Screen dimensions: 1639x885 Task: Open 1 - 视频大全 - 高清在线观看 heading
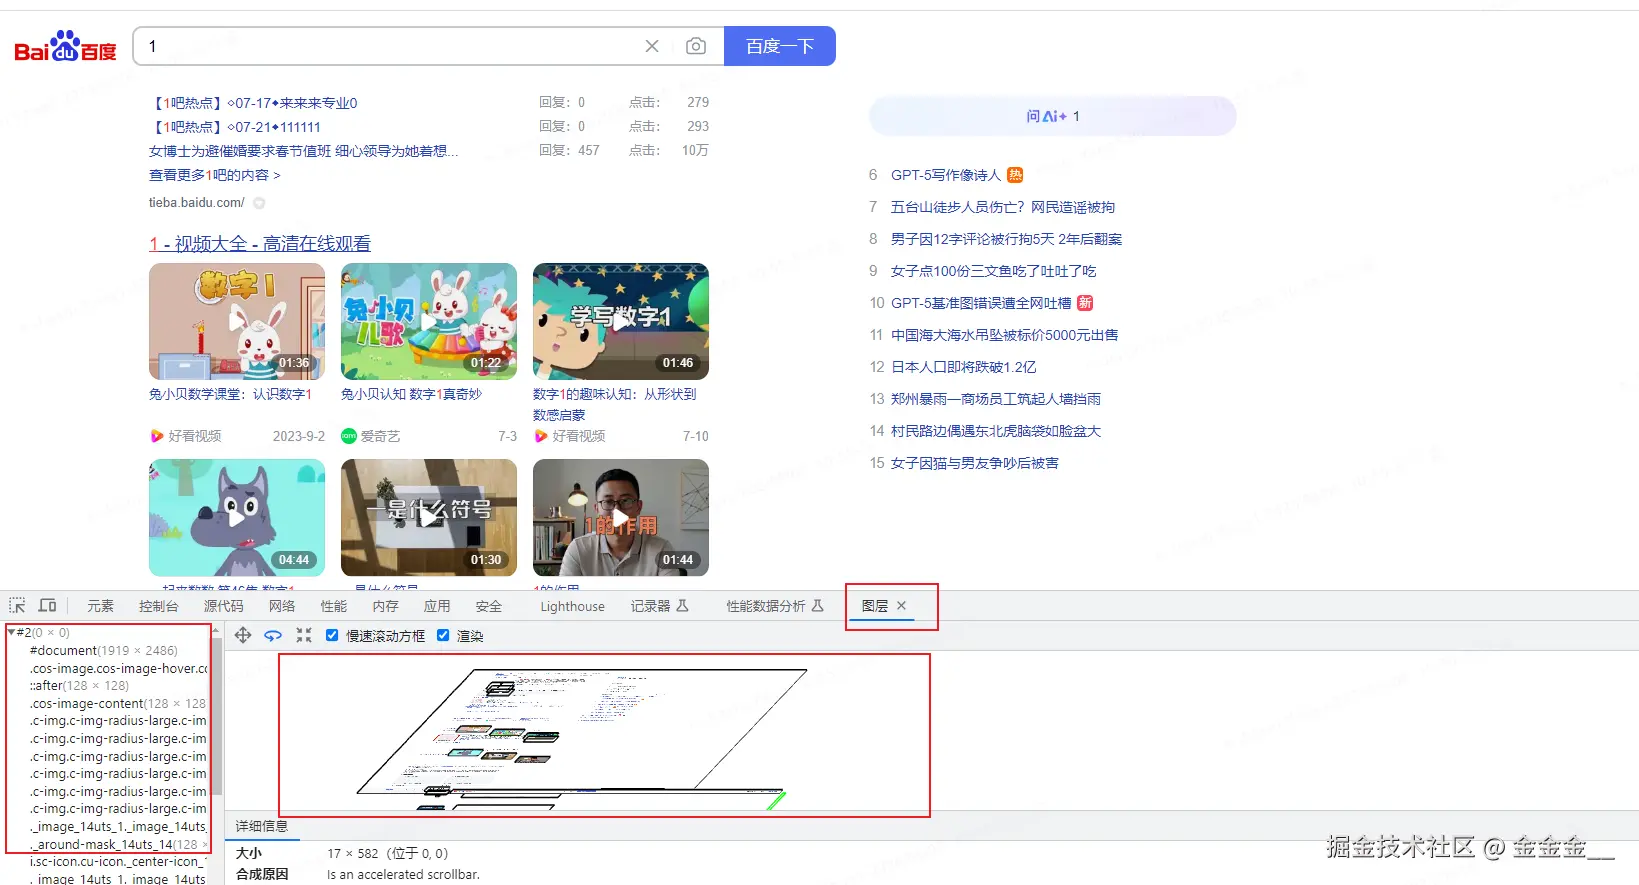(x=260, y=243)
